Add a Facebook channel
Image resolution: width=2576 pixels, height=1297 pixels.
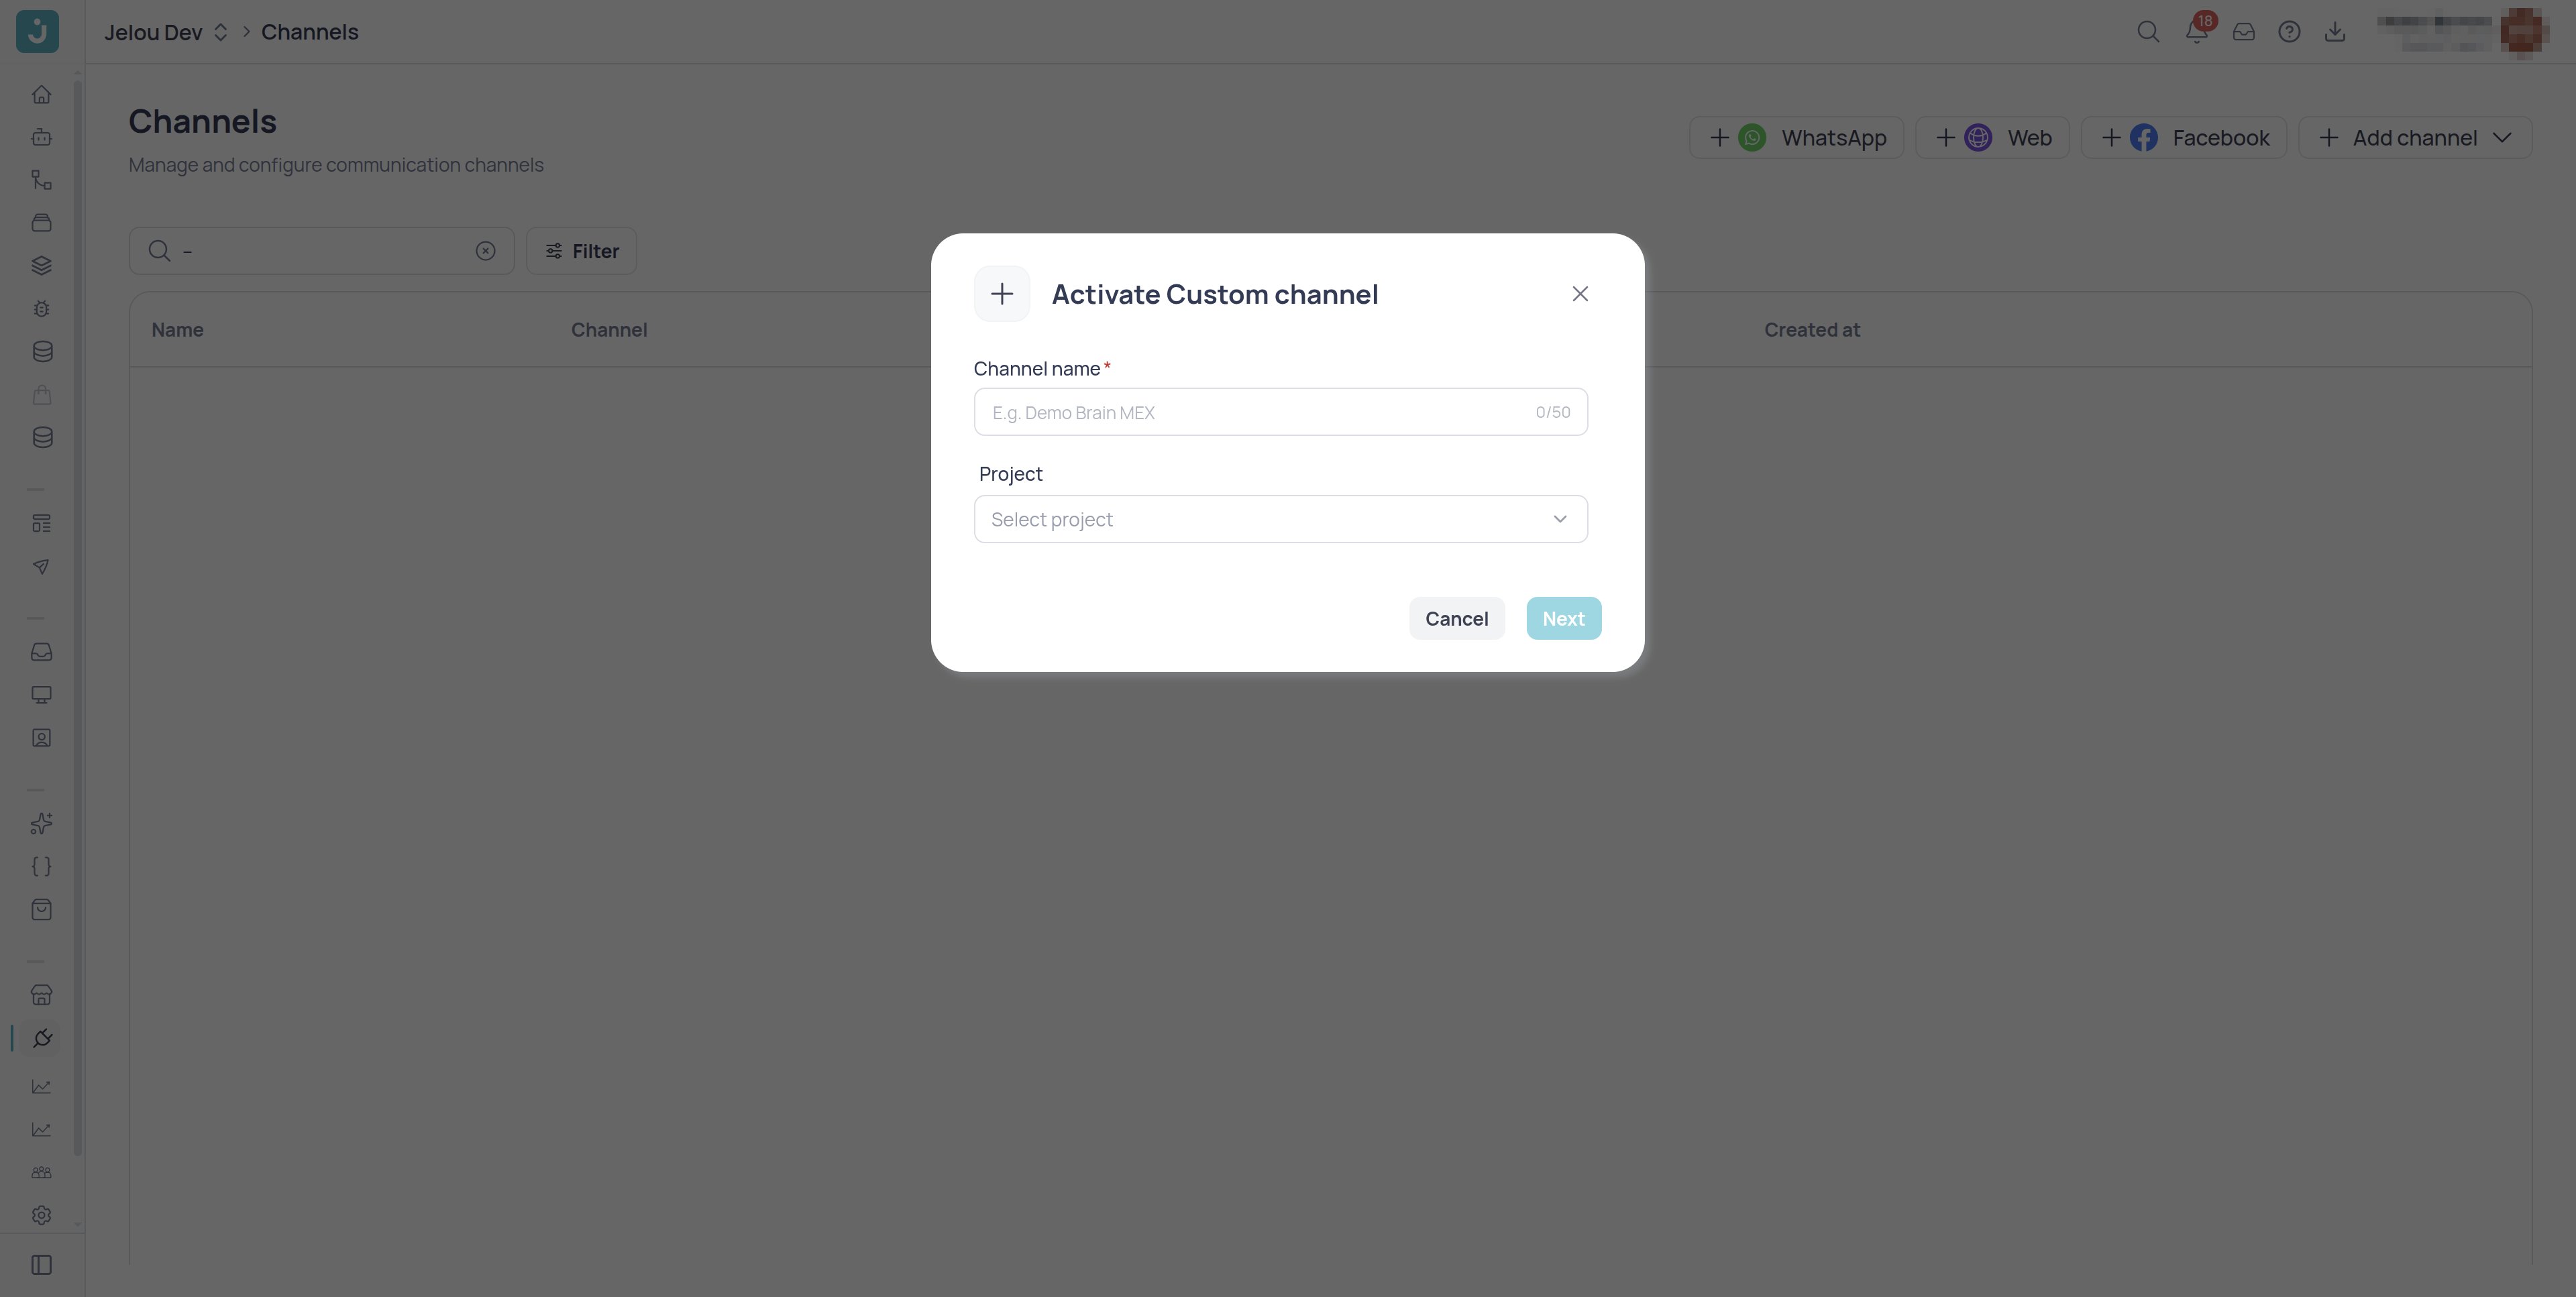click(x=2184, y=138)
